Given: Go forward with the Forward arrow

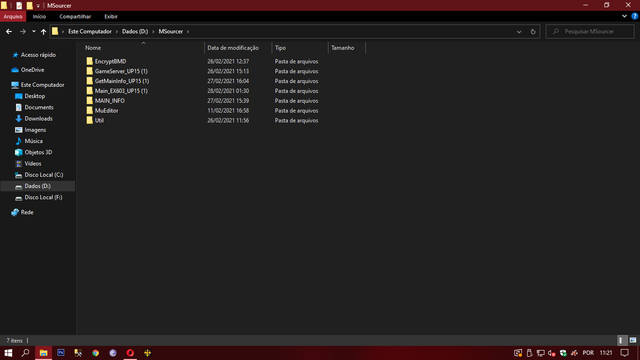Looking at the screenshot, I should pyautogui.click(x=23, y=31).
